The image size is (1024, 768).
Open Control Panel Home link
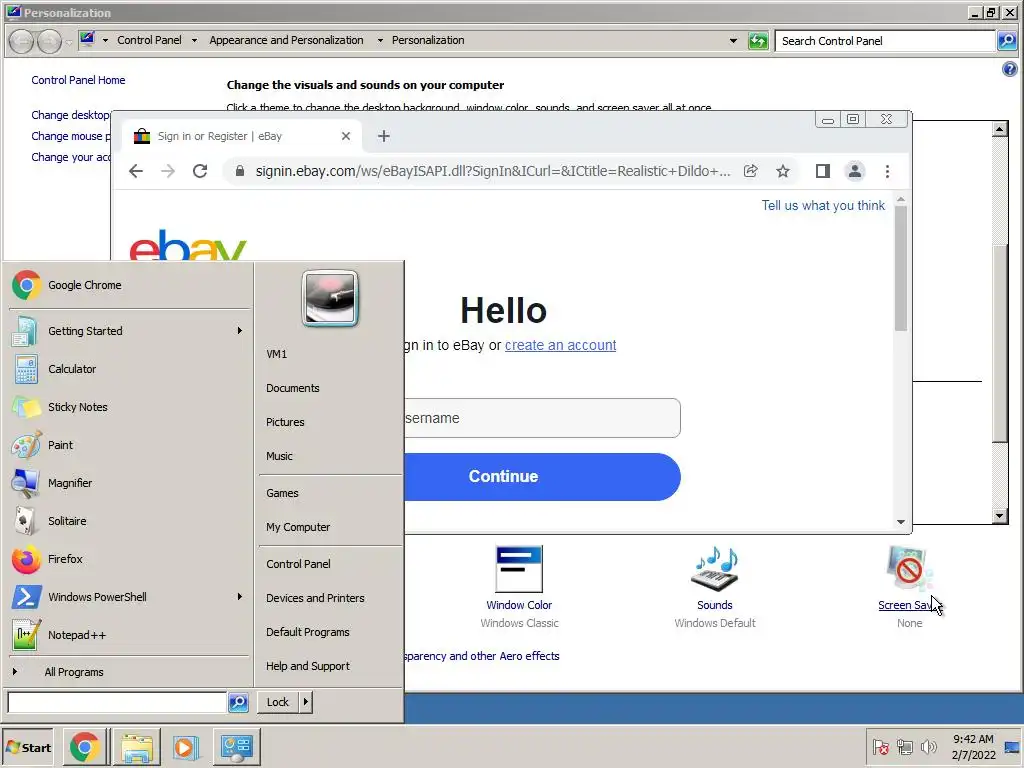tap(78, 80)
